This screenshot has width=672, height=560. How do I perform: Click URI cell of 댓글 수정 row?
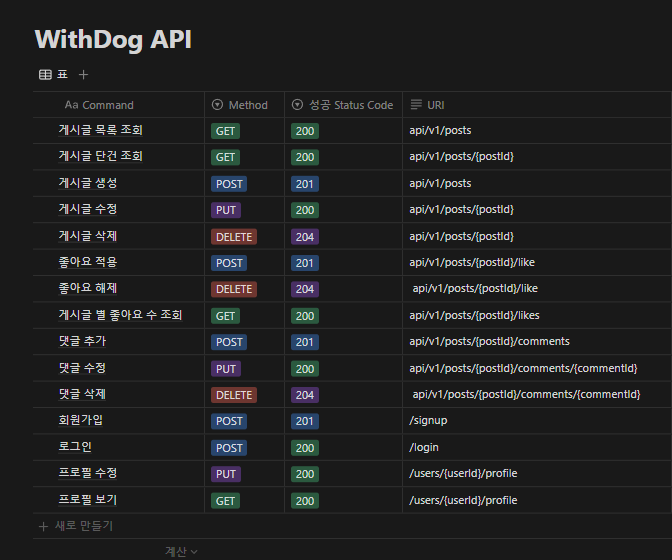point(537,368)
